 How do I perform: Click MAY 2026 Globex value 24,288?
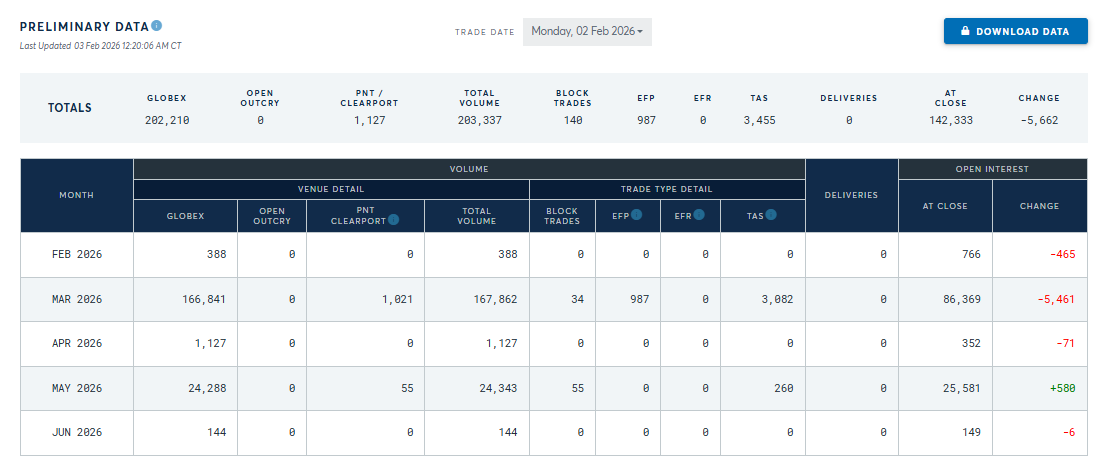tap(207, 388)
